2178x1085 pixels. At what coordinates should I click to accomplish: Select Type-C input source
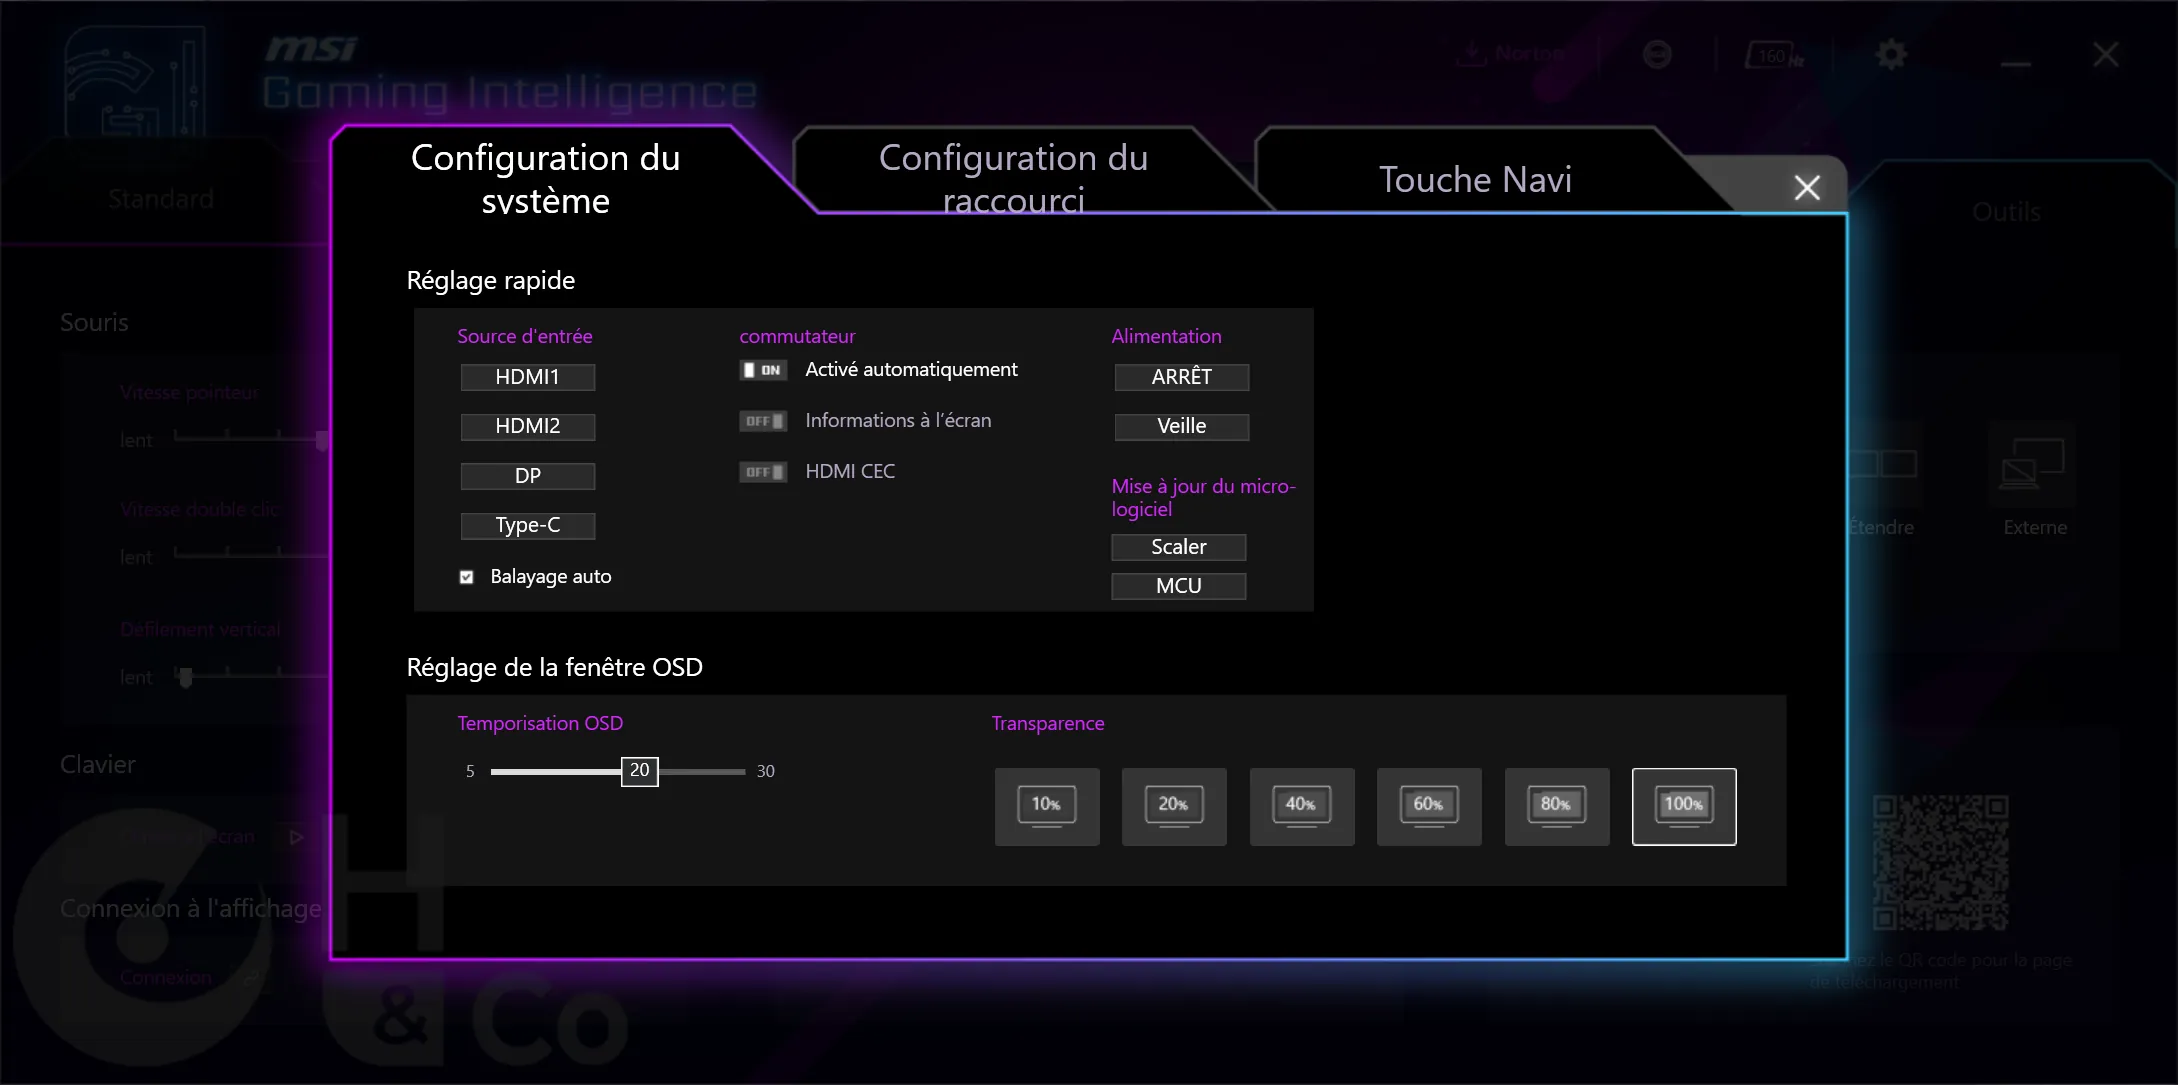528,526
